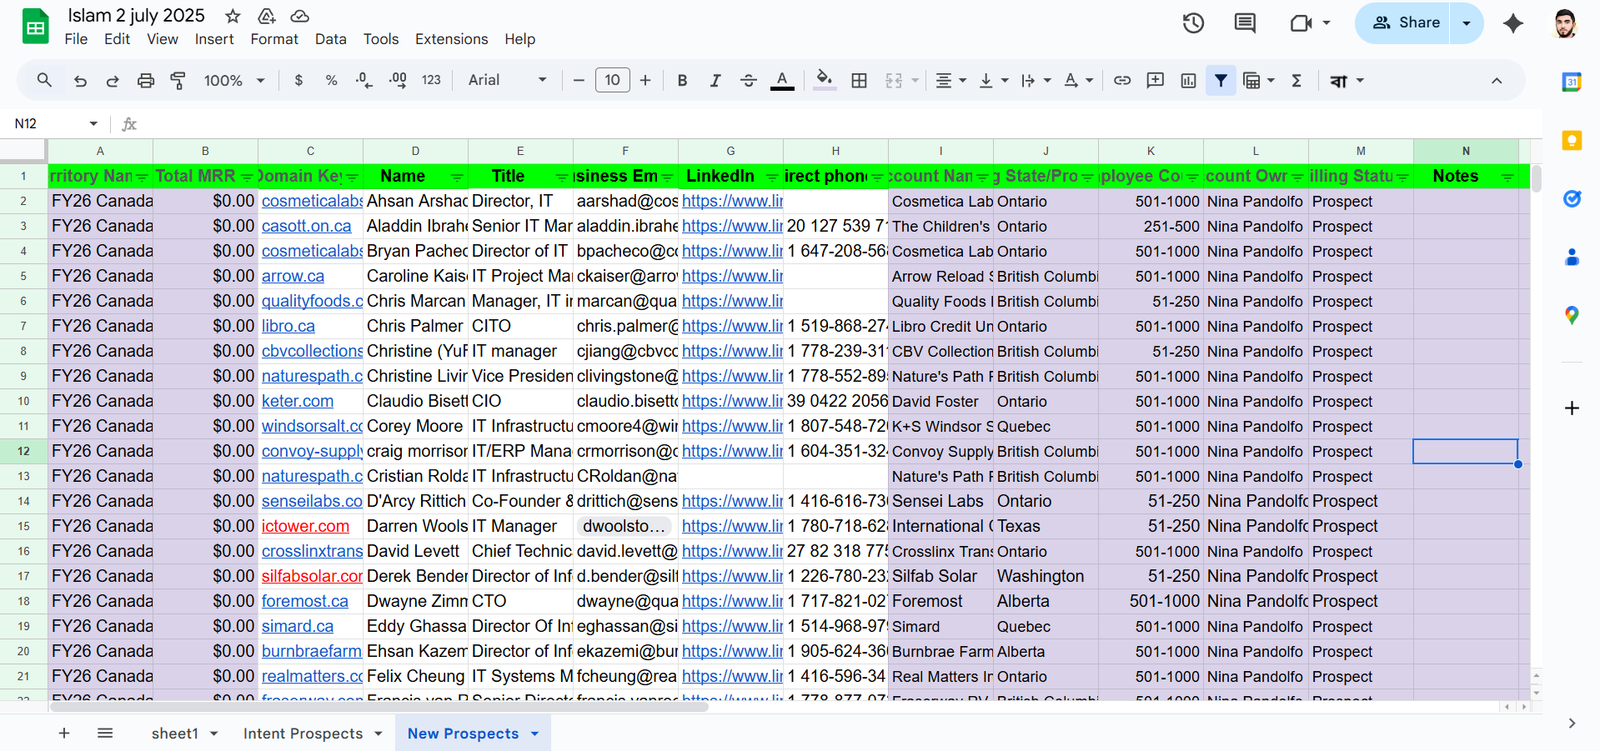Image resolution: width=1600 pixels, height=751 pixels.
Task: Insert a comment
Action: [1155, 81]
